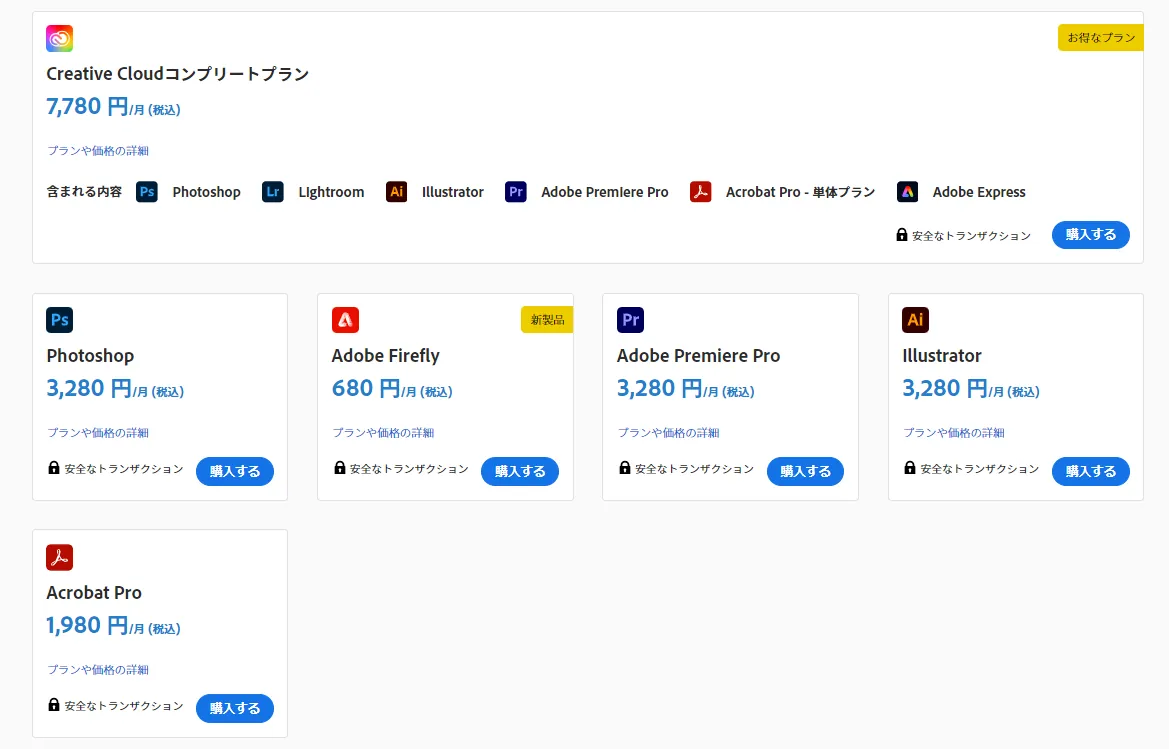Click the Adobe Express label
The image size is (1169, 749).
point(979,192)
